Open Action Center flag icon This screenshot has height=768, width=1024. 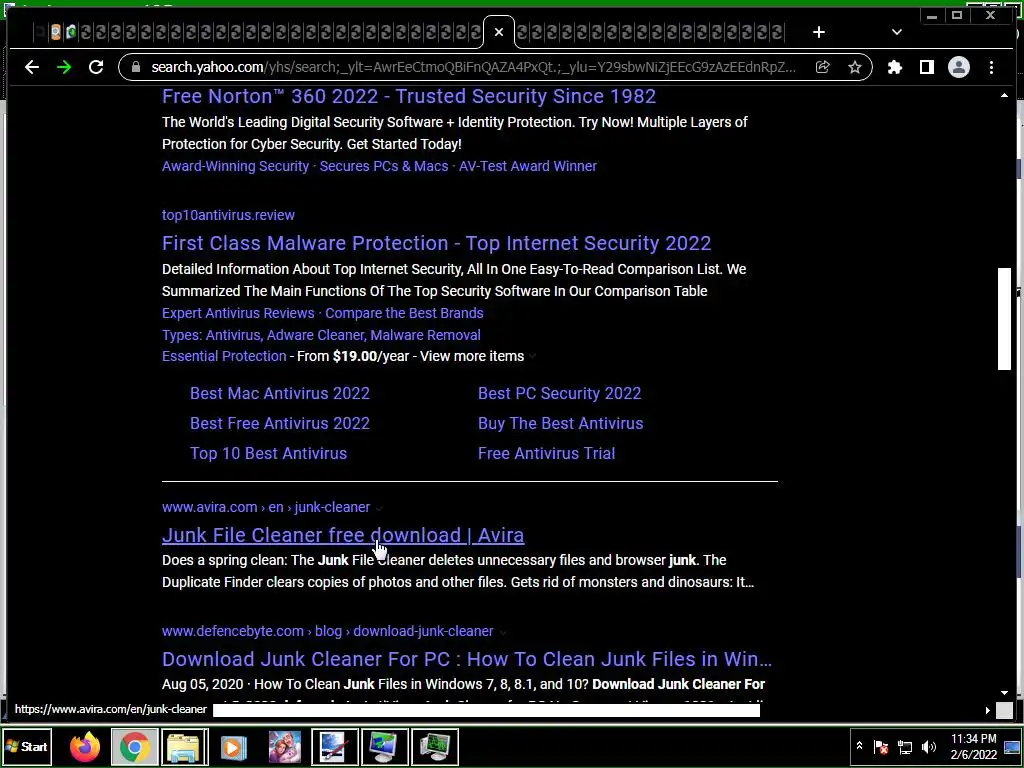pos(880,746)
